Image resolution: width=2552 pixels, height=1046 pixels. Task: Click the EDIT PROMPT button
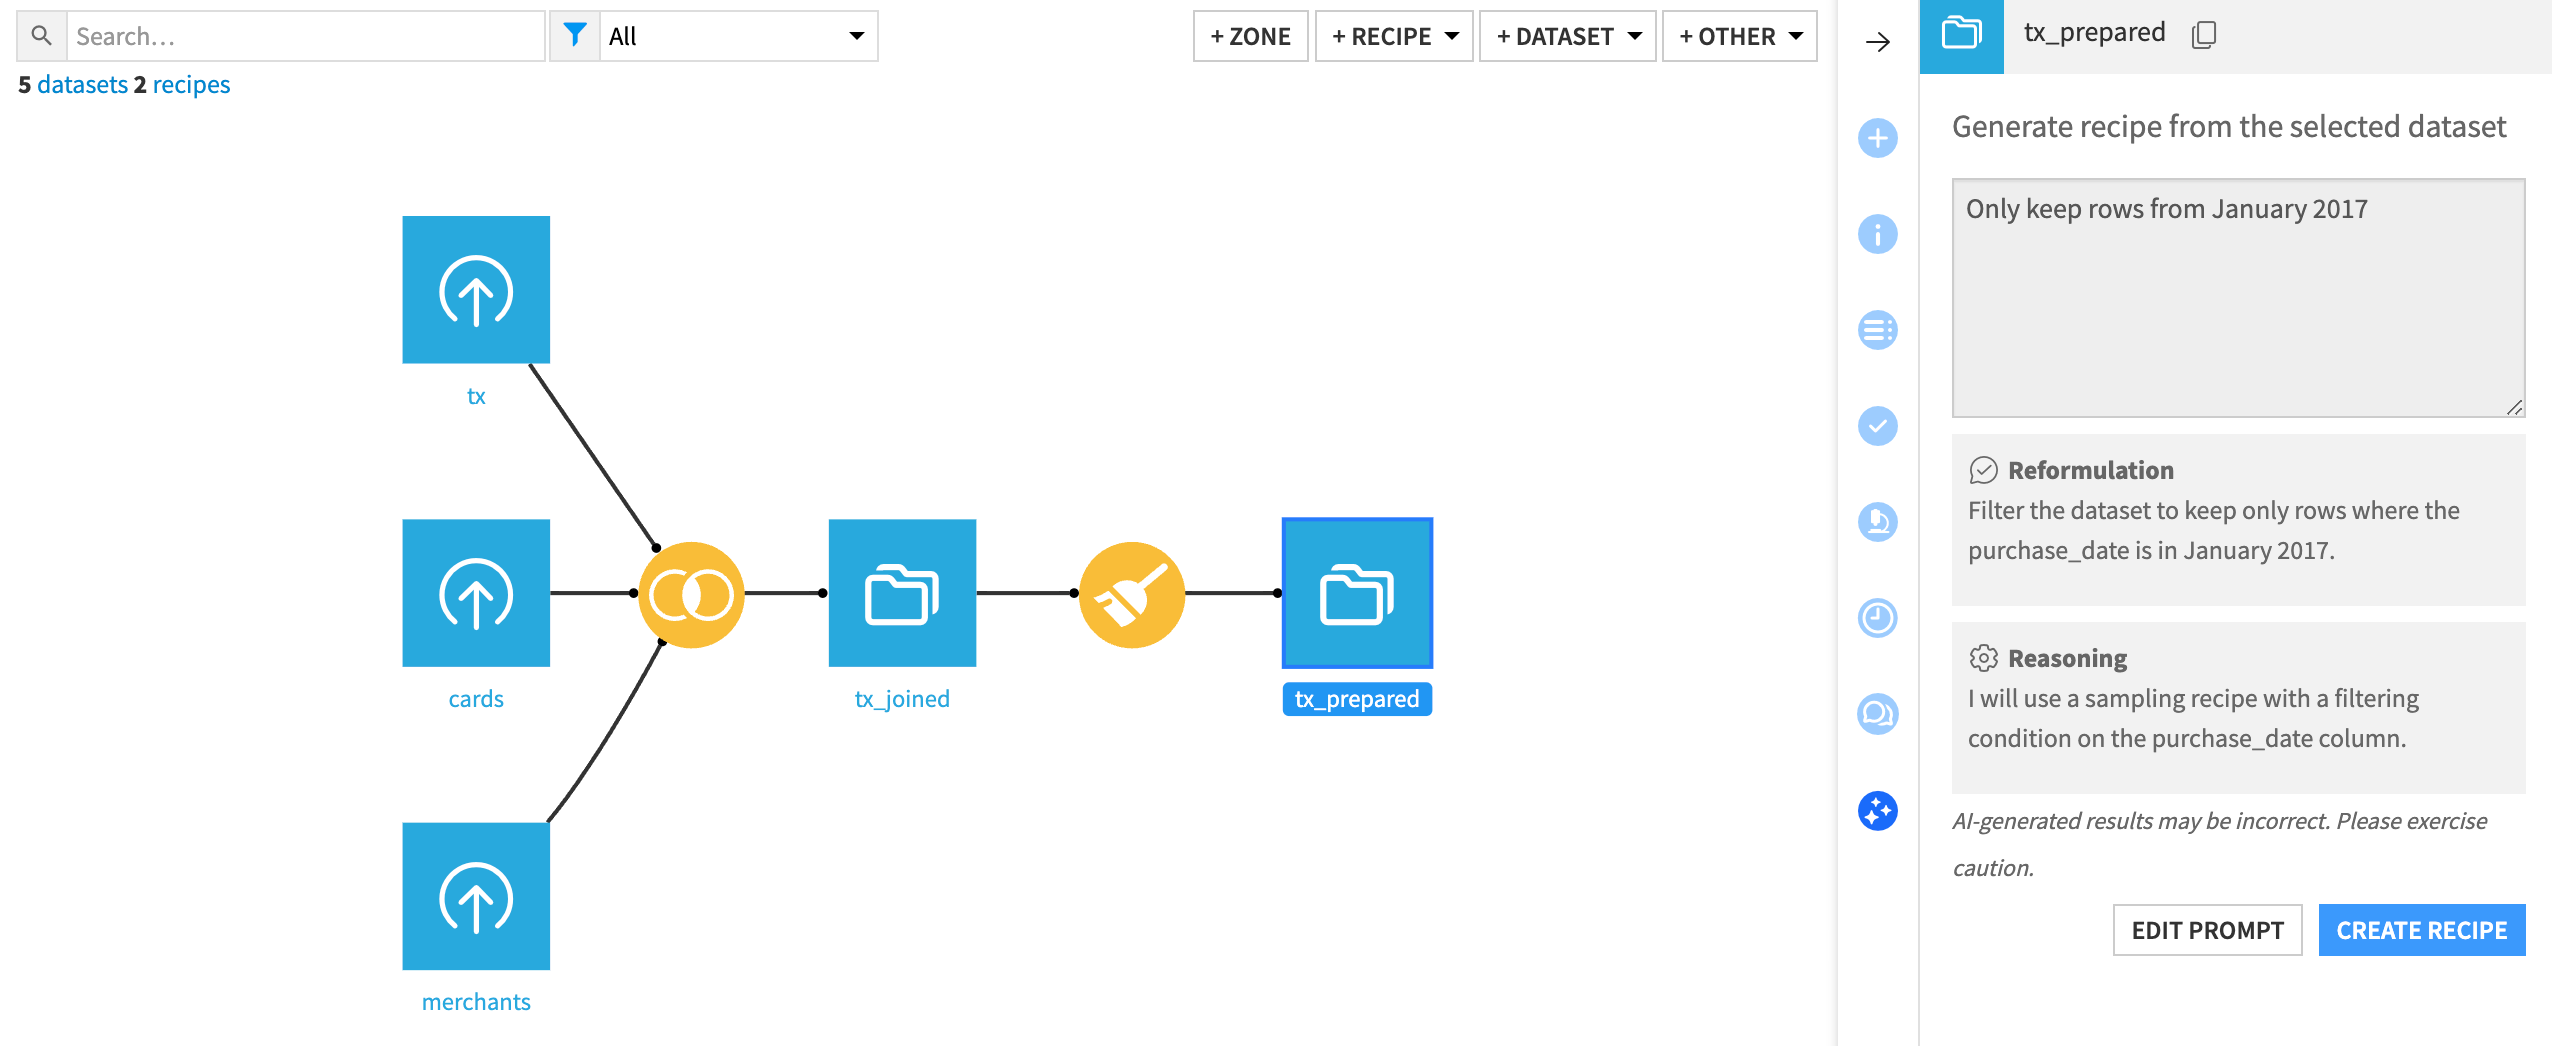(x=2207, y=930)
